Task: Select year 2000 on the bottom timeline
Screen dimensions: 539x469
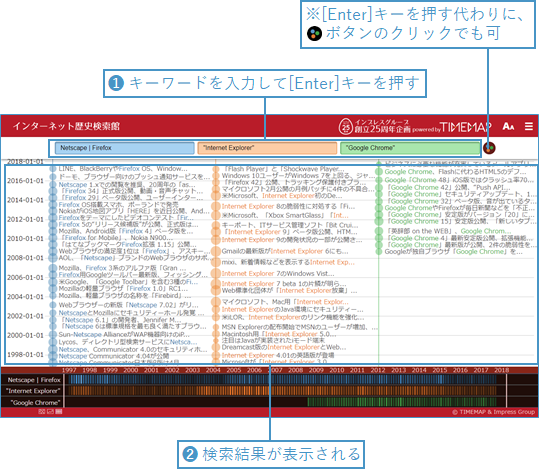Action: pos(131,370)
